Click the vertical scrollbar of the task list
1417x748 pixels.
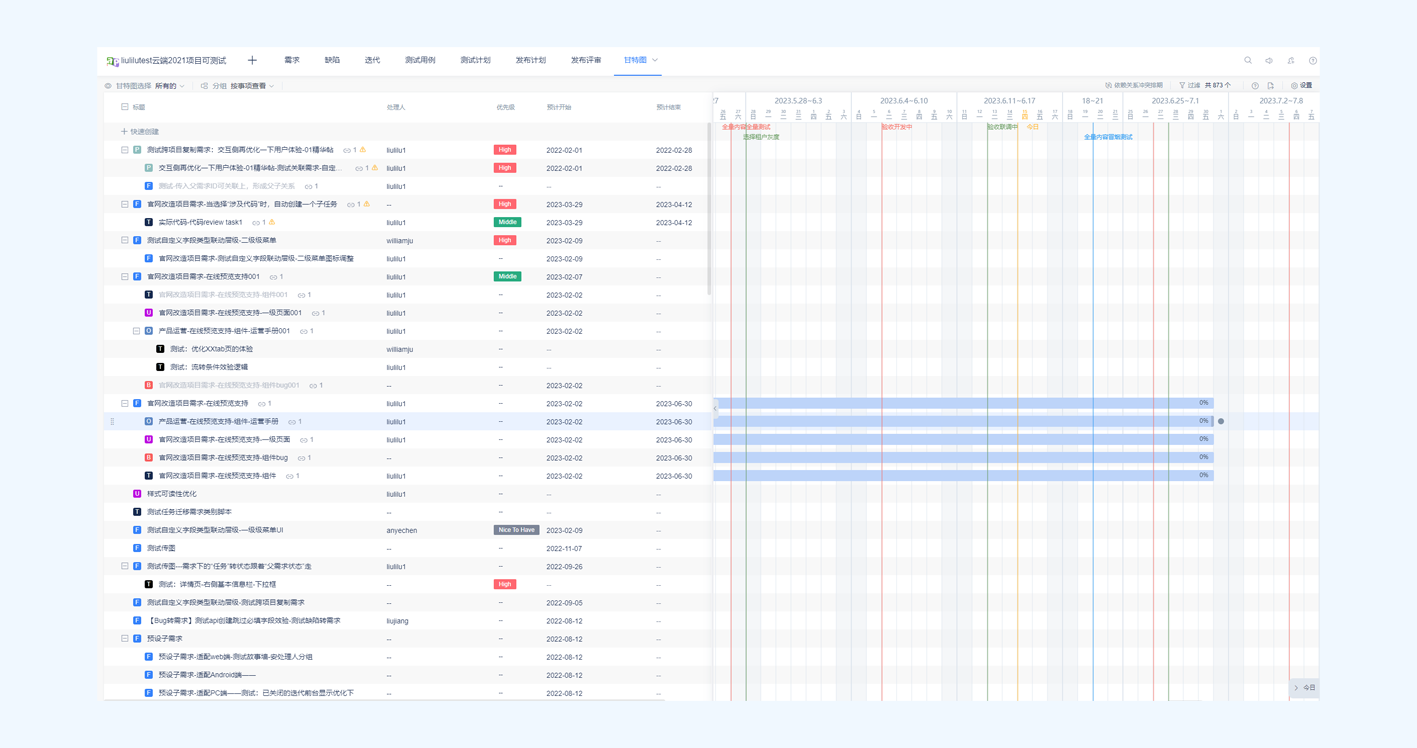pyautogui.click(x=710, y=210)
